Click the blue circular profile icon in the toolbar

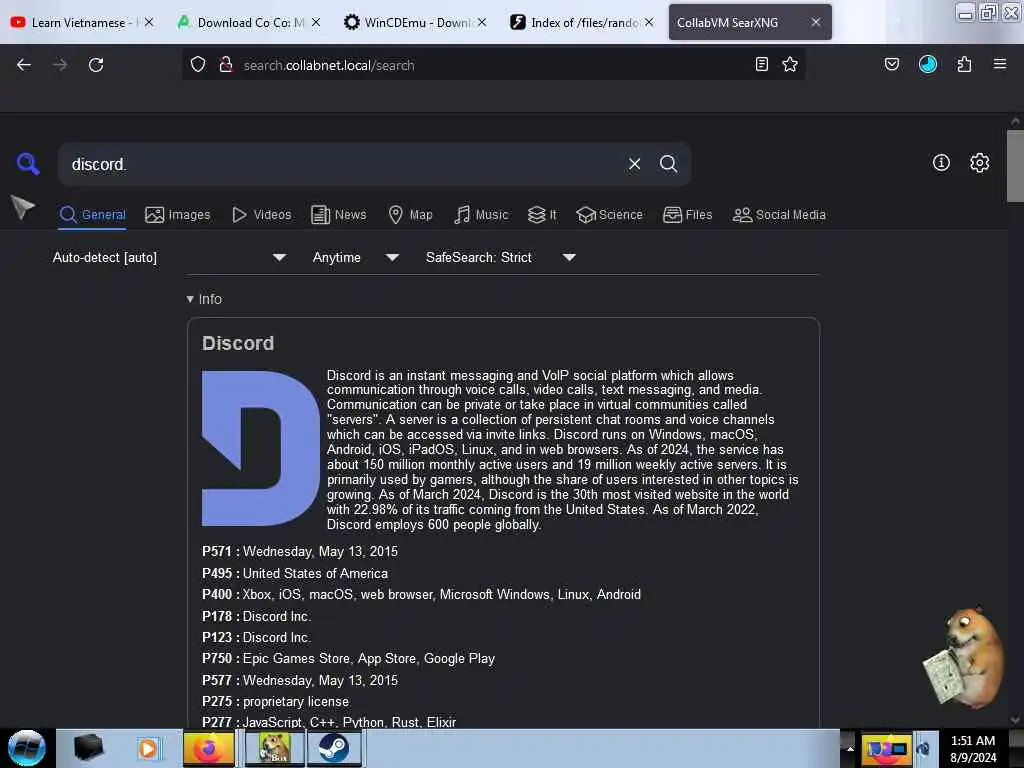click(x=928, y=64)
